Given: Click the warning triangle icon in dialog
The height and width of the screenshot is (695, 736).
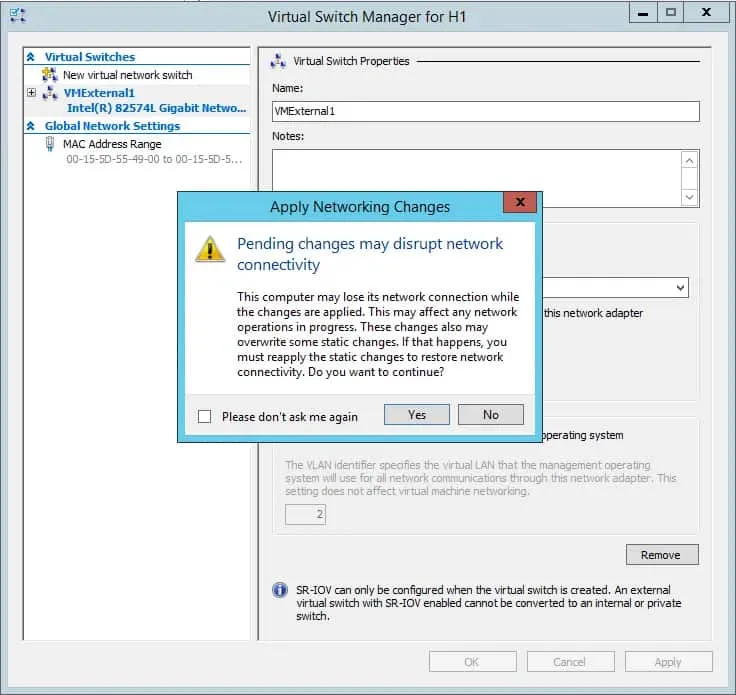Looking at the screenshot, I should click(210, 249).
